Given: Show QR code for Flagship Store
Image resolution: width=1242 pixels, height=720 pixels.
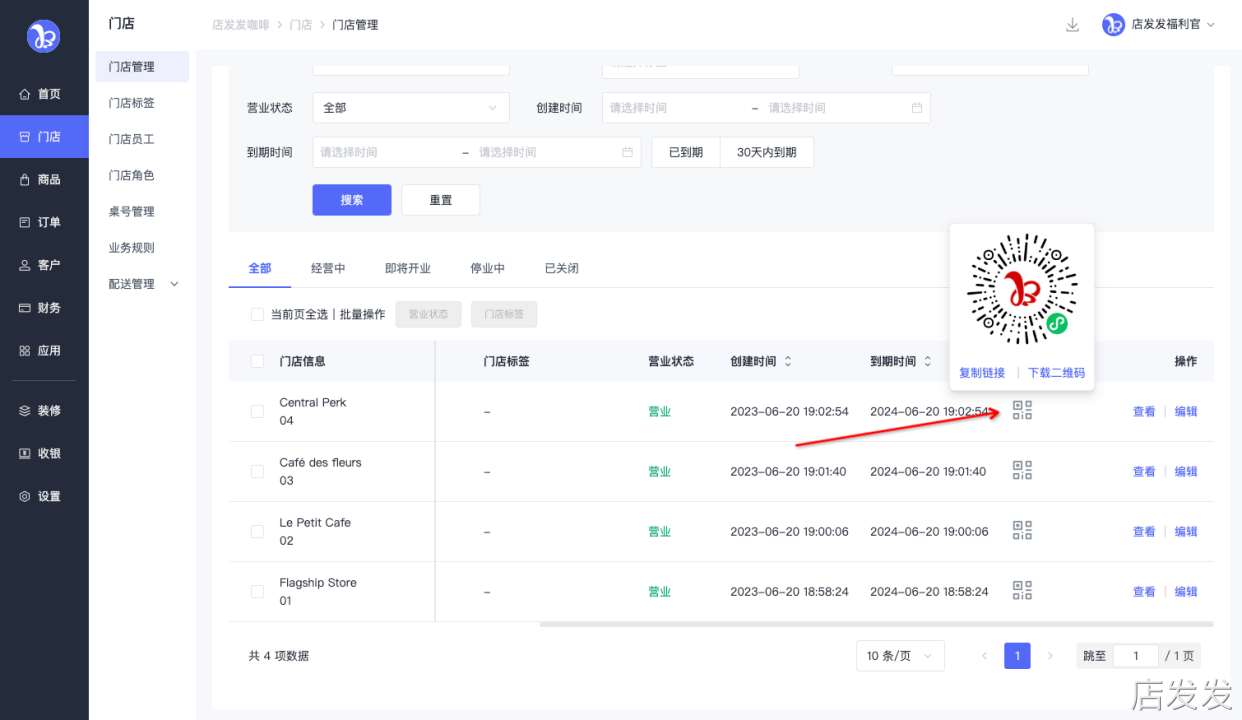Looking at the screenshot, I should coord(1022,591).
